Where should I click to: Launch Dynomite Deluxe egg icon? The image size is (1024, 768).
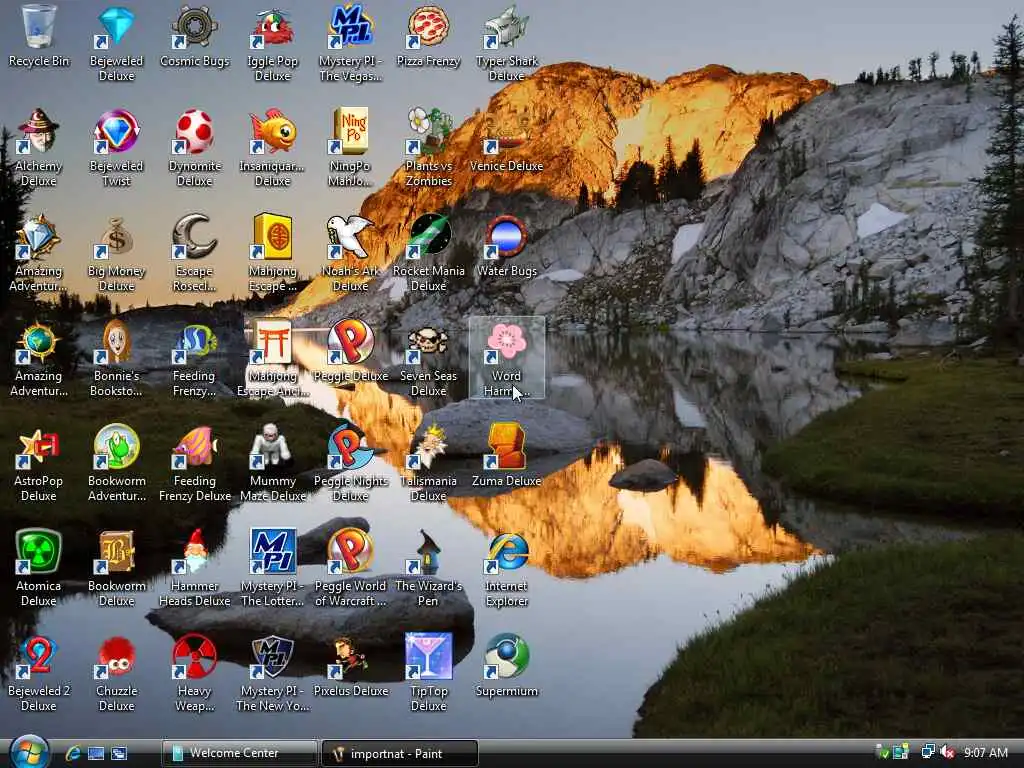[x=195, y=148]
